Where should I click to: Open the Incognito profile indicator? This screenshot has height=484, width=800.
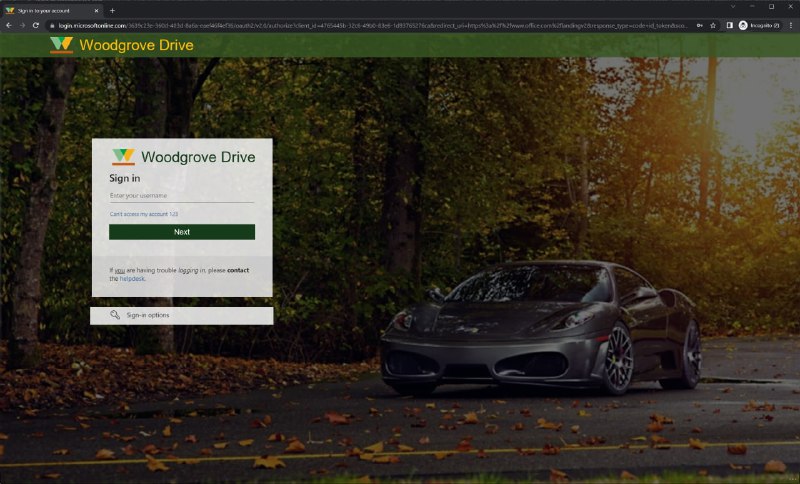(759, 25)
